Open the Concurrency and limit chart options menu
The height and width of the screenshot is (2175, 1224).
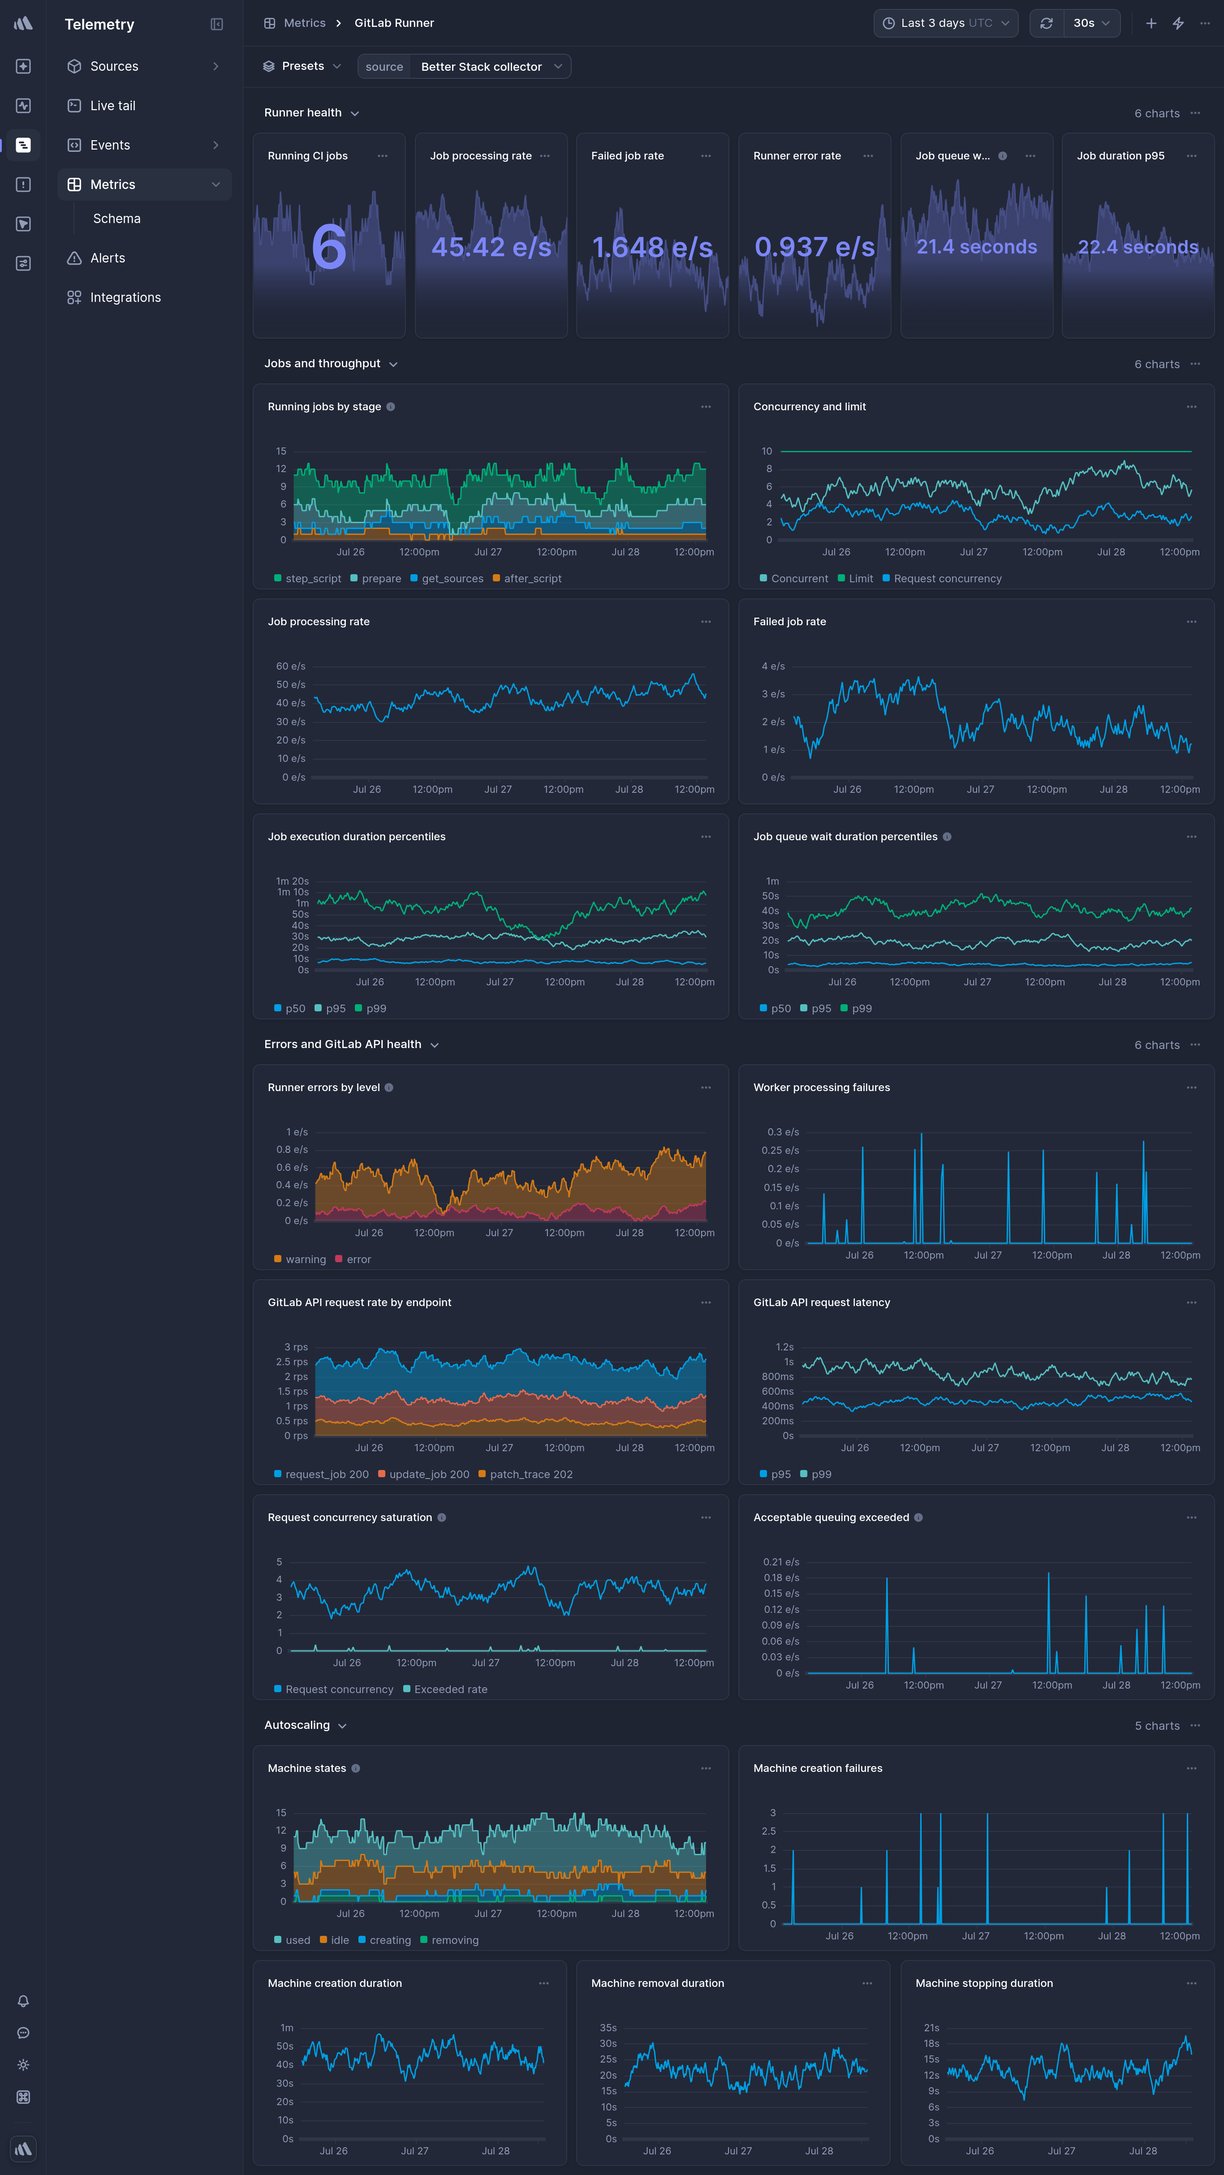click(x=1192, y=407)
